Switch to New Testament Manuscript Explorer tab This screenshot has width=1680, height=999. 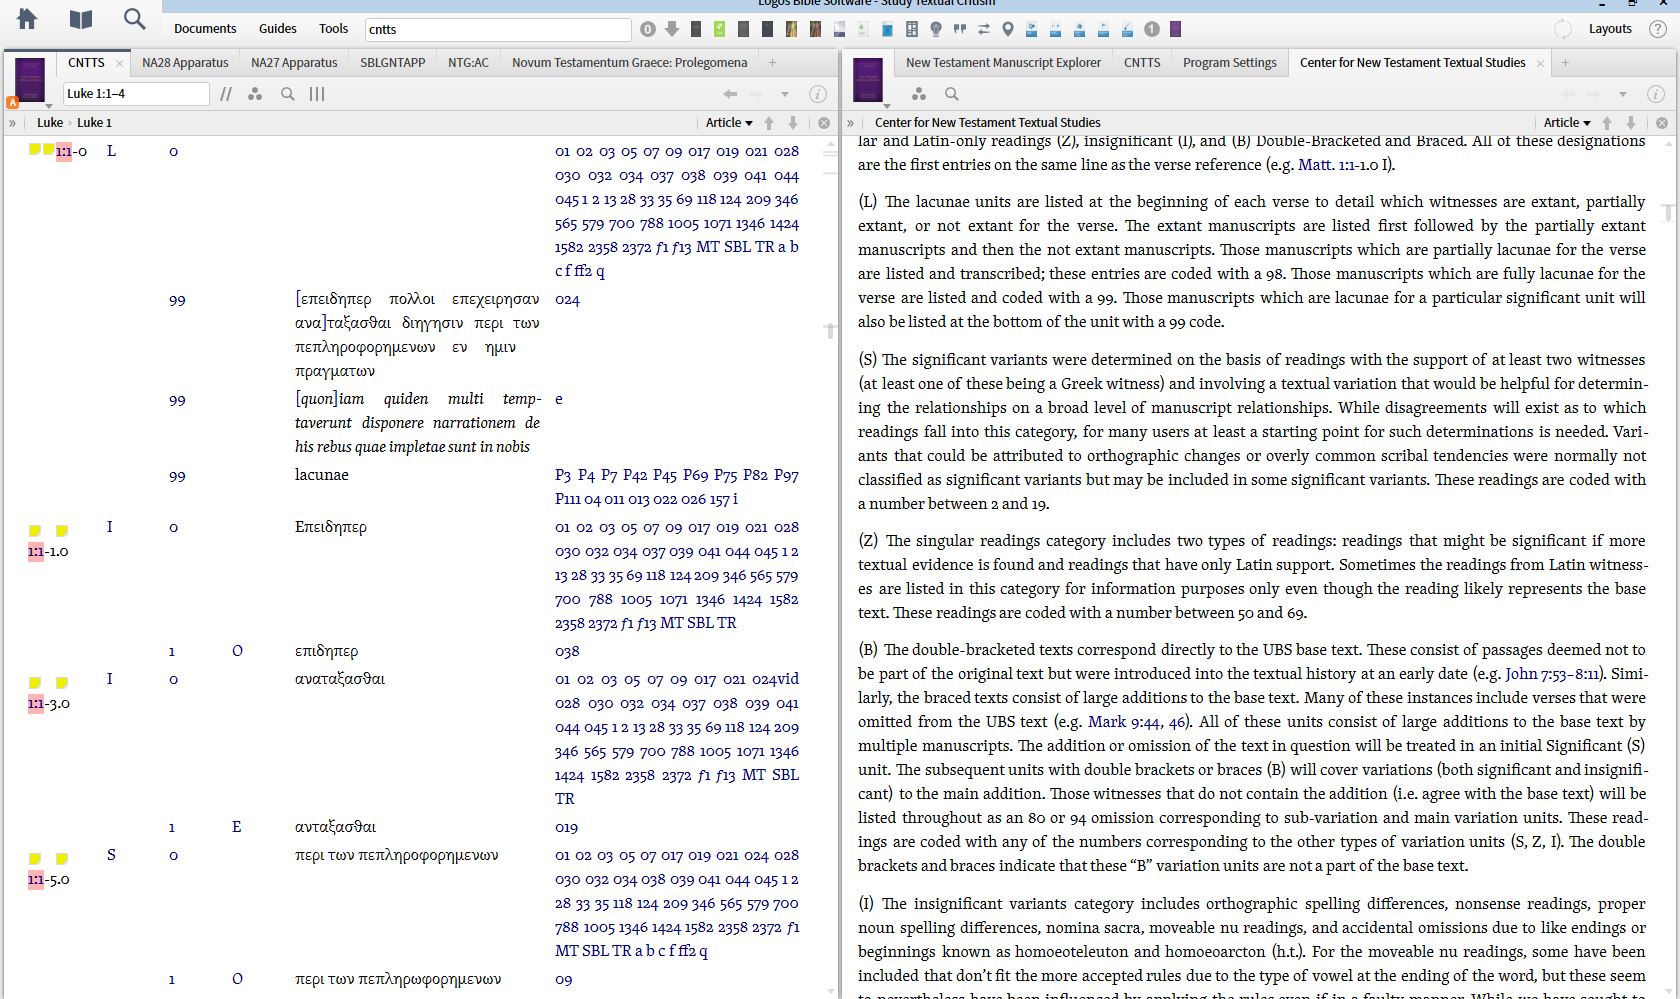[1003, 63]
